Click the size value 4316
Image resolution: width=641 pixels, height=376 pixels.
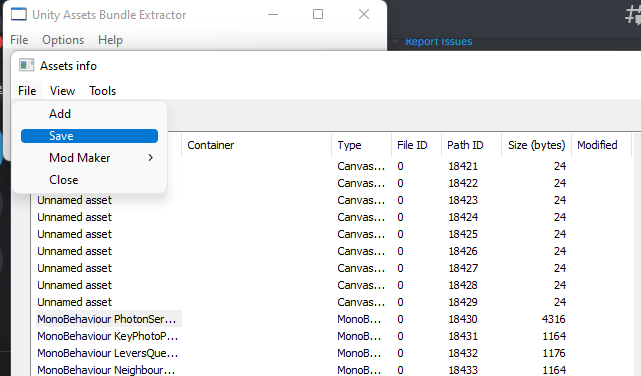[x=554, y=319]
